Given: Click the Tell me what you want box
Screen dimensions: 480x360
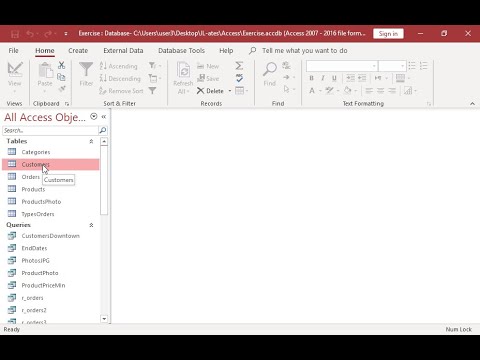Looking at the screenshot, I should 304,51.
